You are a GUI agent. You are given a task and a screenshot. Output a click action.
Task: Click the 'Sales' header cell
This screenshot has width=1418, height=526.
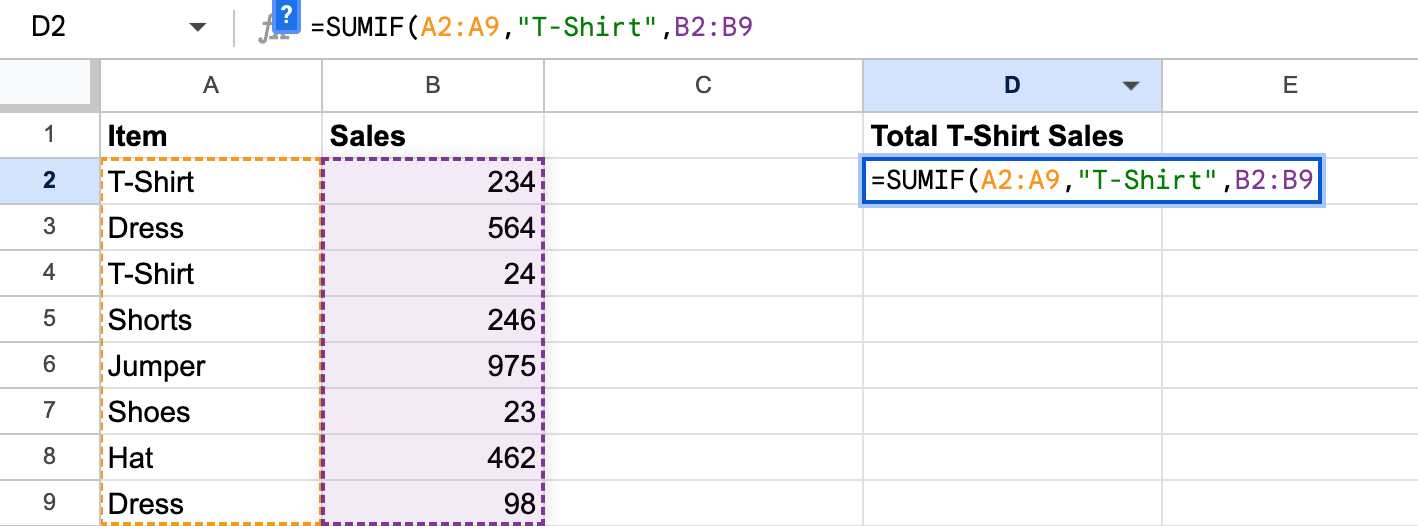point(433,135)
